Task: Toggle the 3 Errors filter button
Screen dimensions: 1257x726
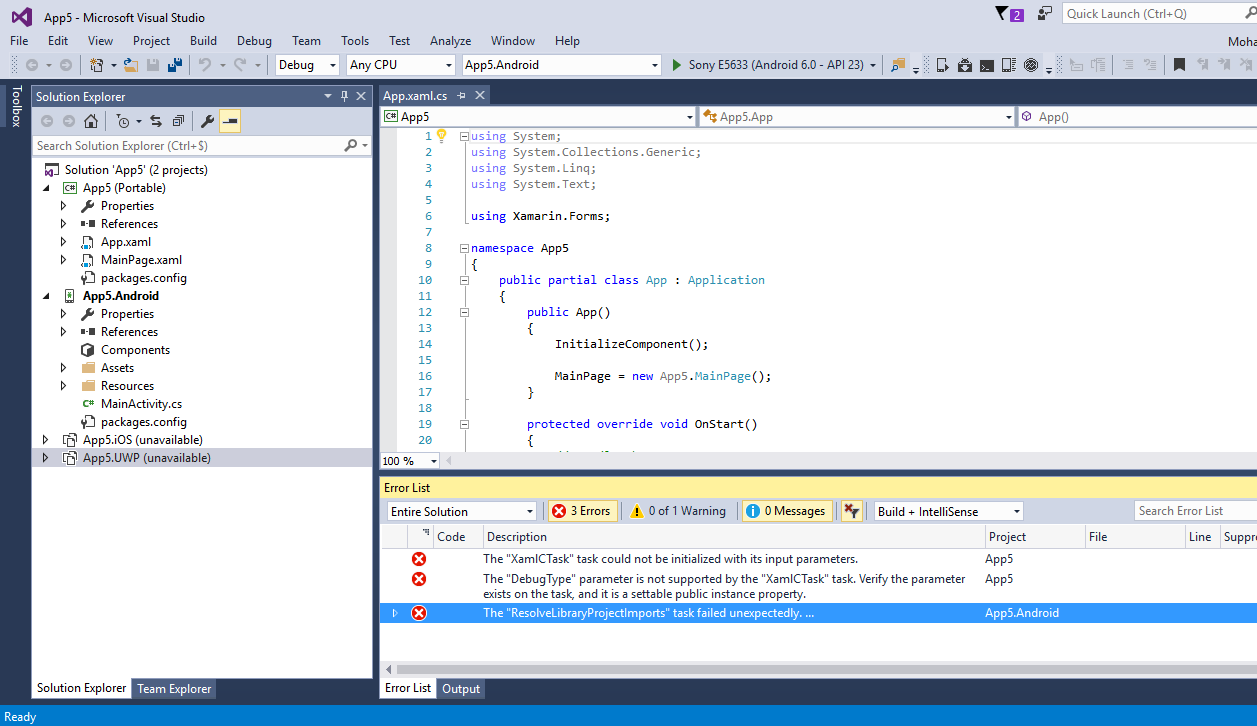Action: point(581,511)
